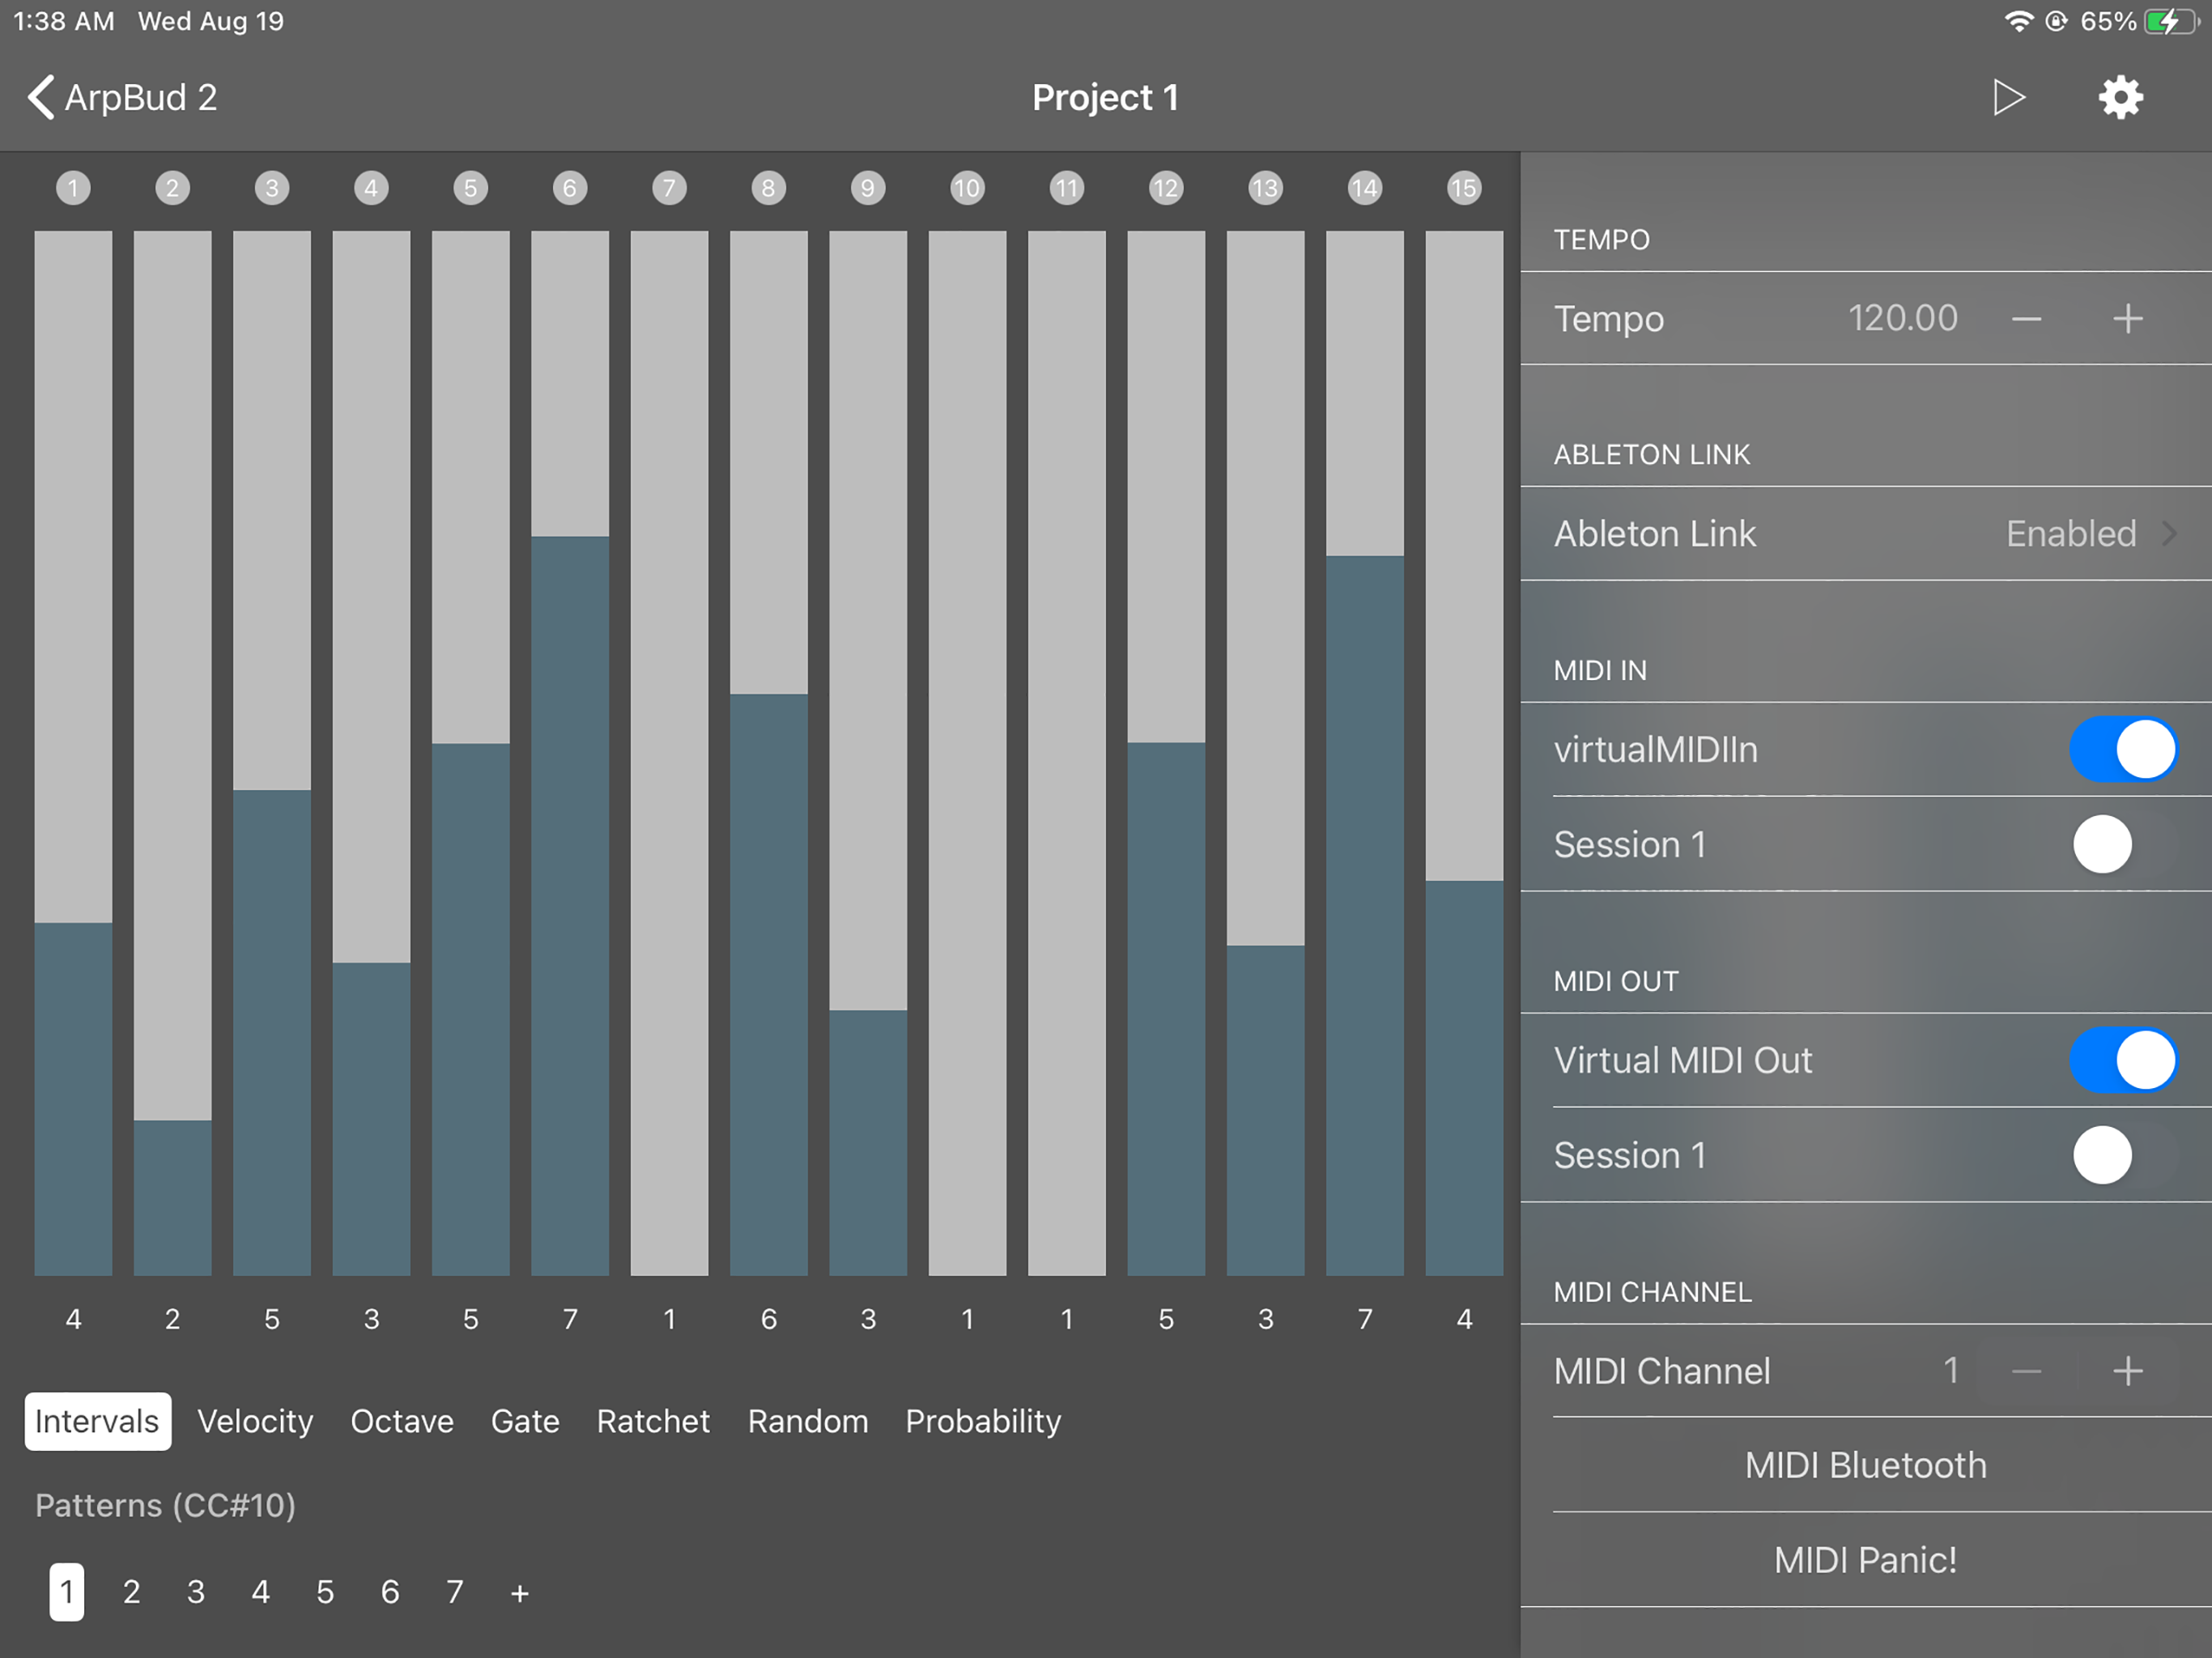Switch to the Probability tab

[983, 1421]
